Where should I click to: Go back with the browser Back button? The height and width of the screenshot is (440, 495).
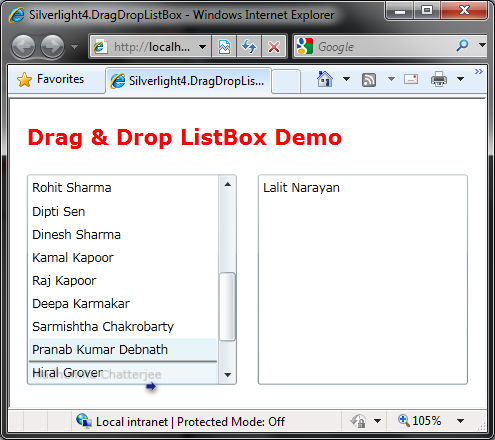click(23, 47)
